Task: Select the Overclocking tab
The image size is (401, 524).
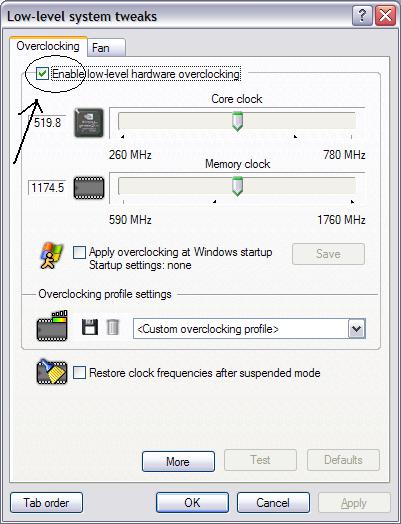Action: coord(48,46)
